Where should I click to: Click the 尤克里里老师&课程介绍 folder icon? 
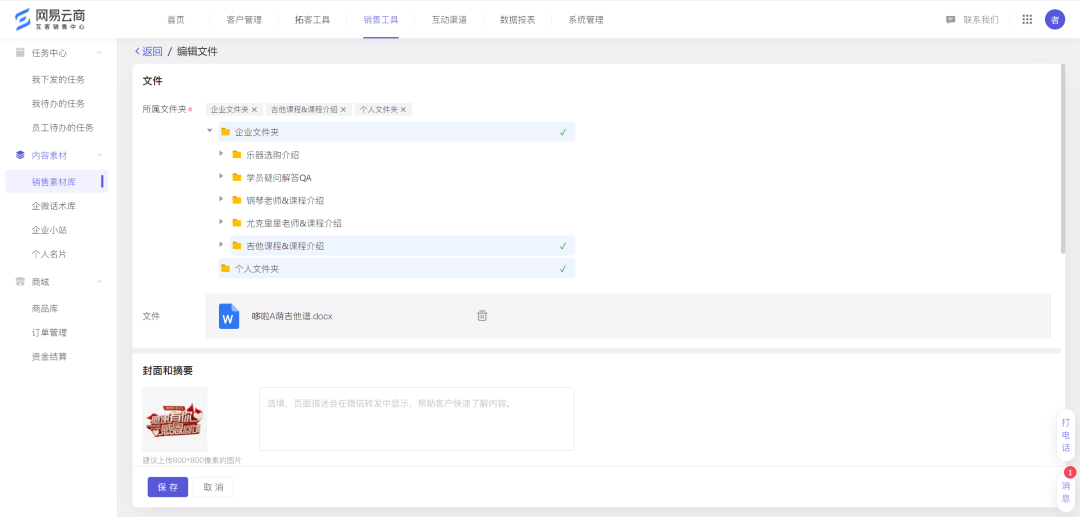(x=237, y=222)
